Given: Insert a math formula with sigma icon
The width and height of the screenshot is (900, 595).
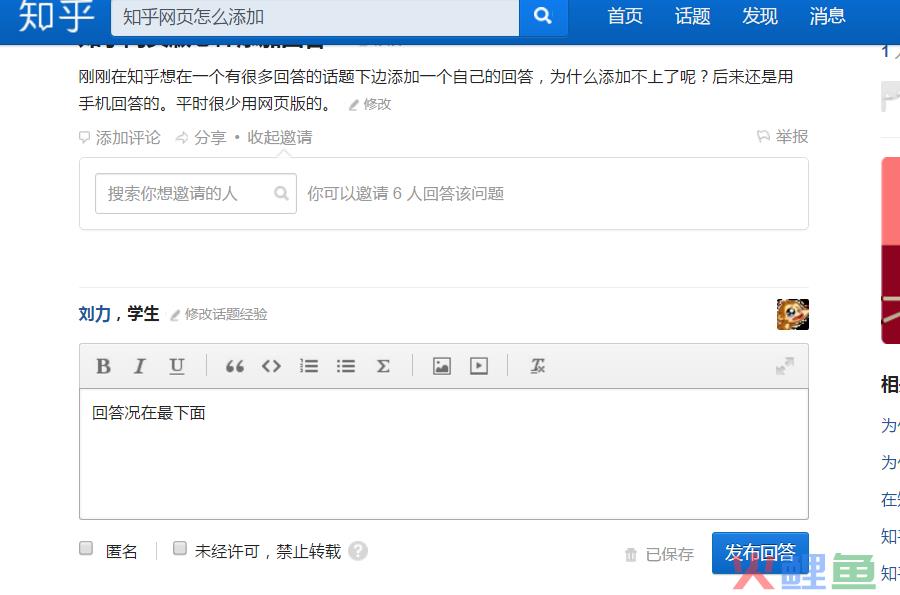Looking at the screenshot, I should tap(383, 366).
